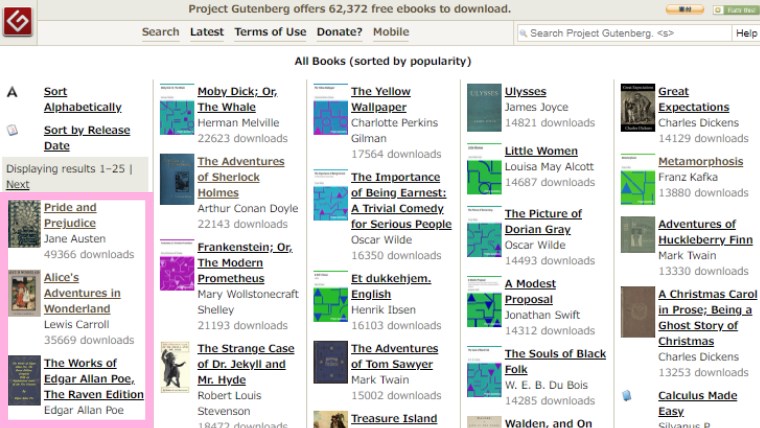Open the Picture of Dorian Gray cover thumbnail
This screenshot has width=760, height=428.
(x=484, y=232)
